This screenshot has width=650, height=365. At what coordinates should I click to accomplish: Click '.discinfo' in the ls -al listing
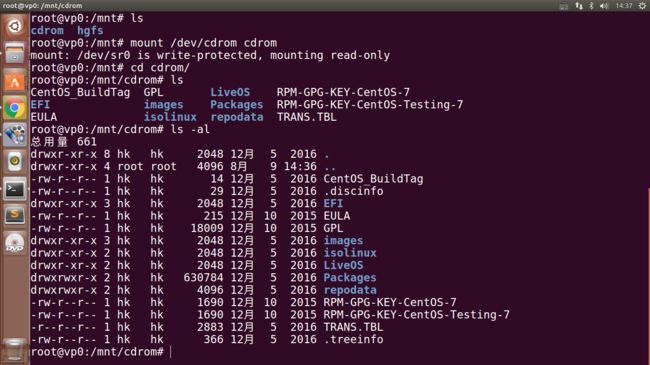click(353, 191)
